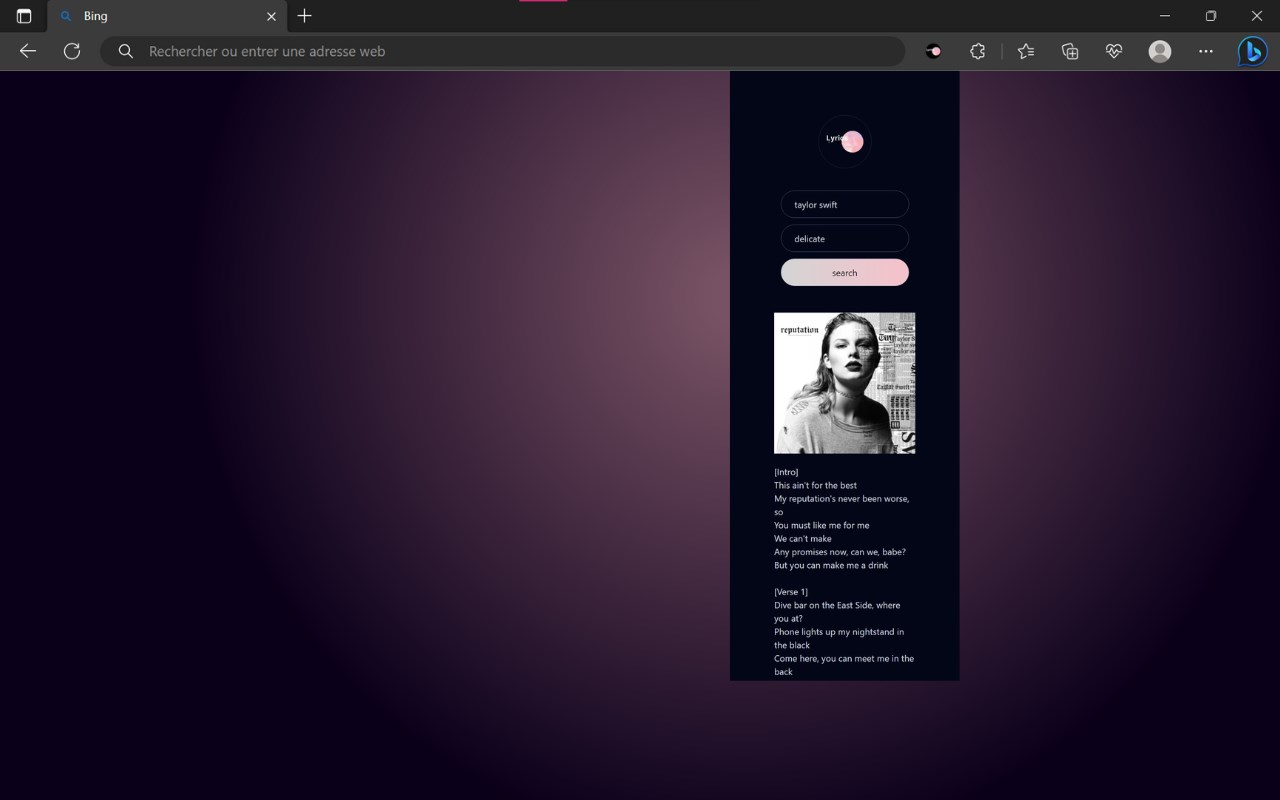
Task: Reload the page with the refresh icon
Action: click(72, 51)
